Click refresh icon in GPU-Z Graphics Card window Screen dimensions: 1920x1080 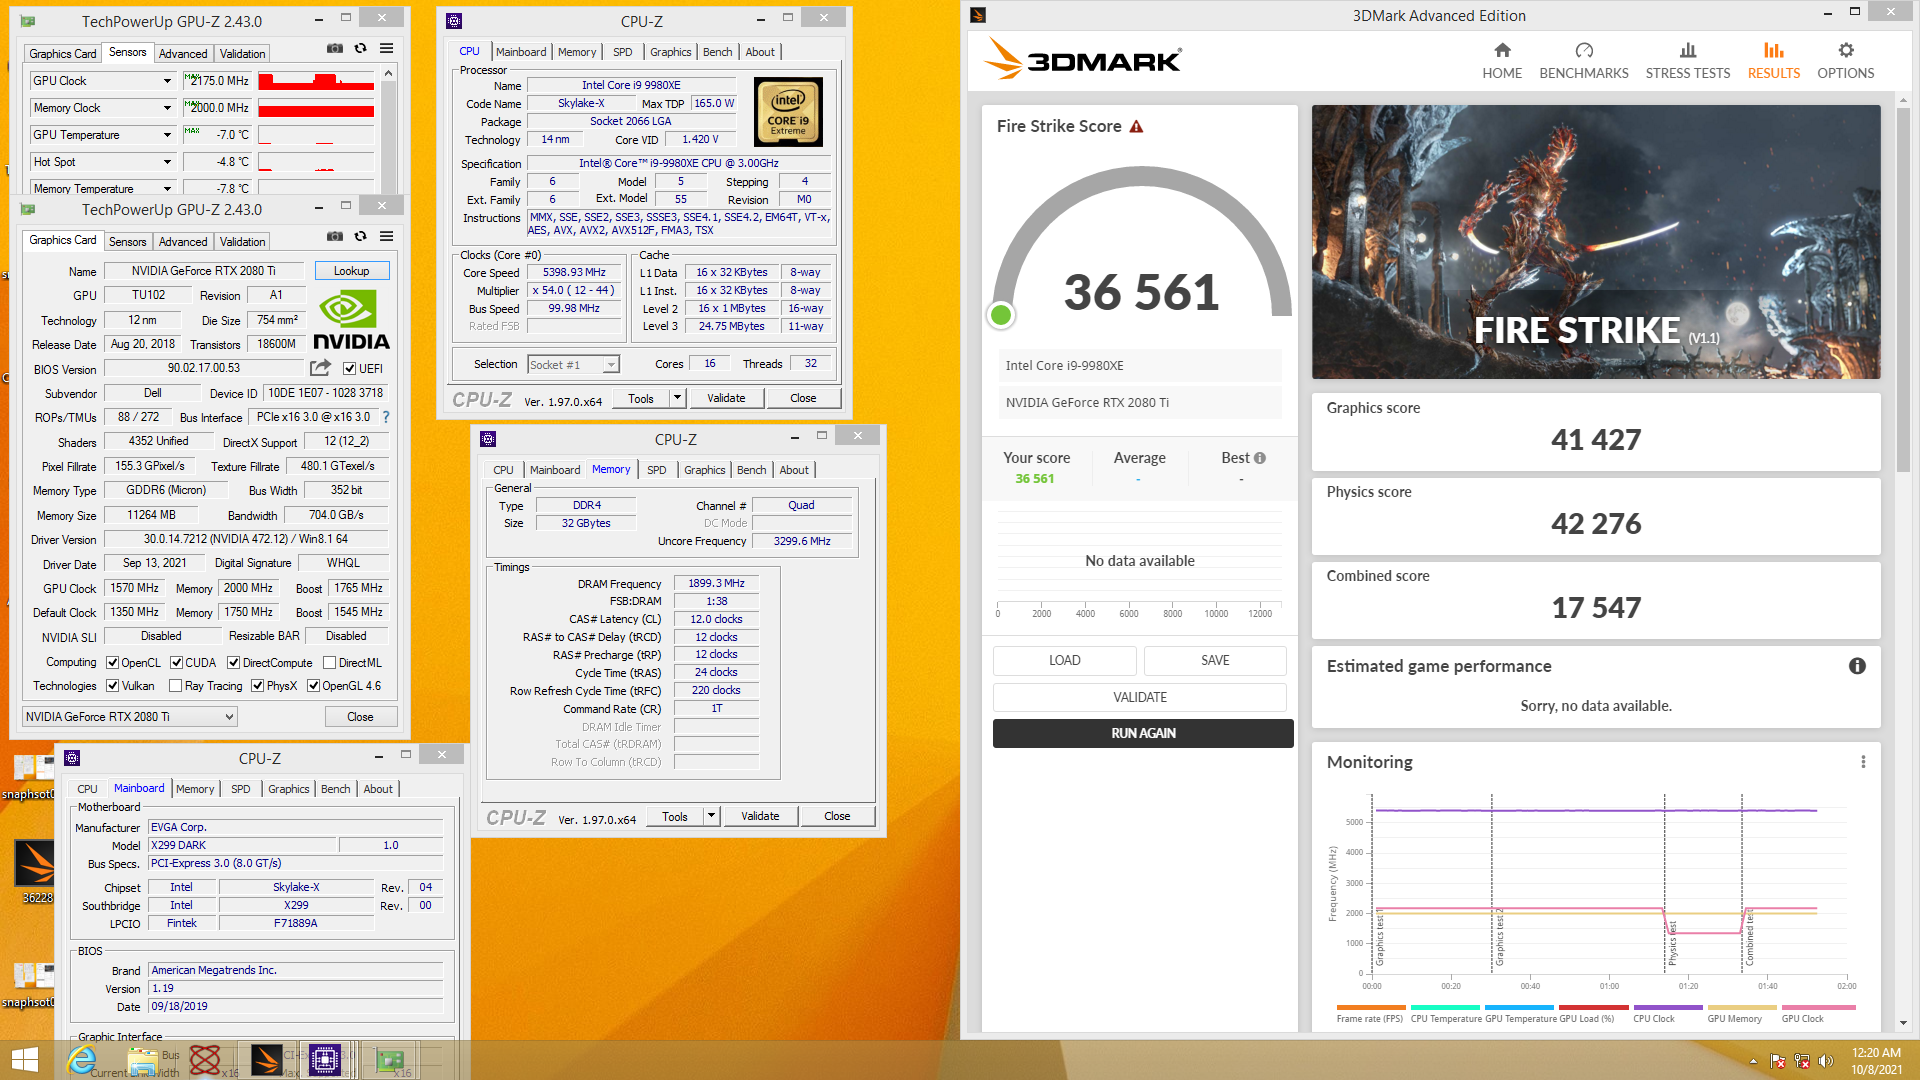[x=361, y=236]
